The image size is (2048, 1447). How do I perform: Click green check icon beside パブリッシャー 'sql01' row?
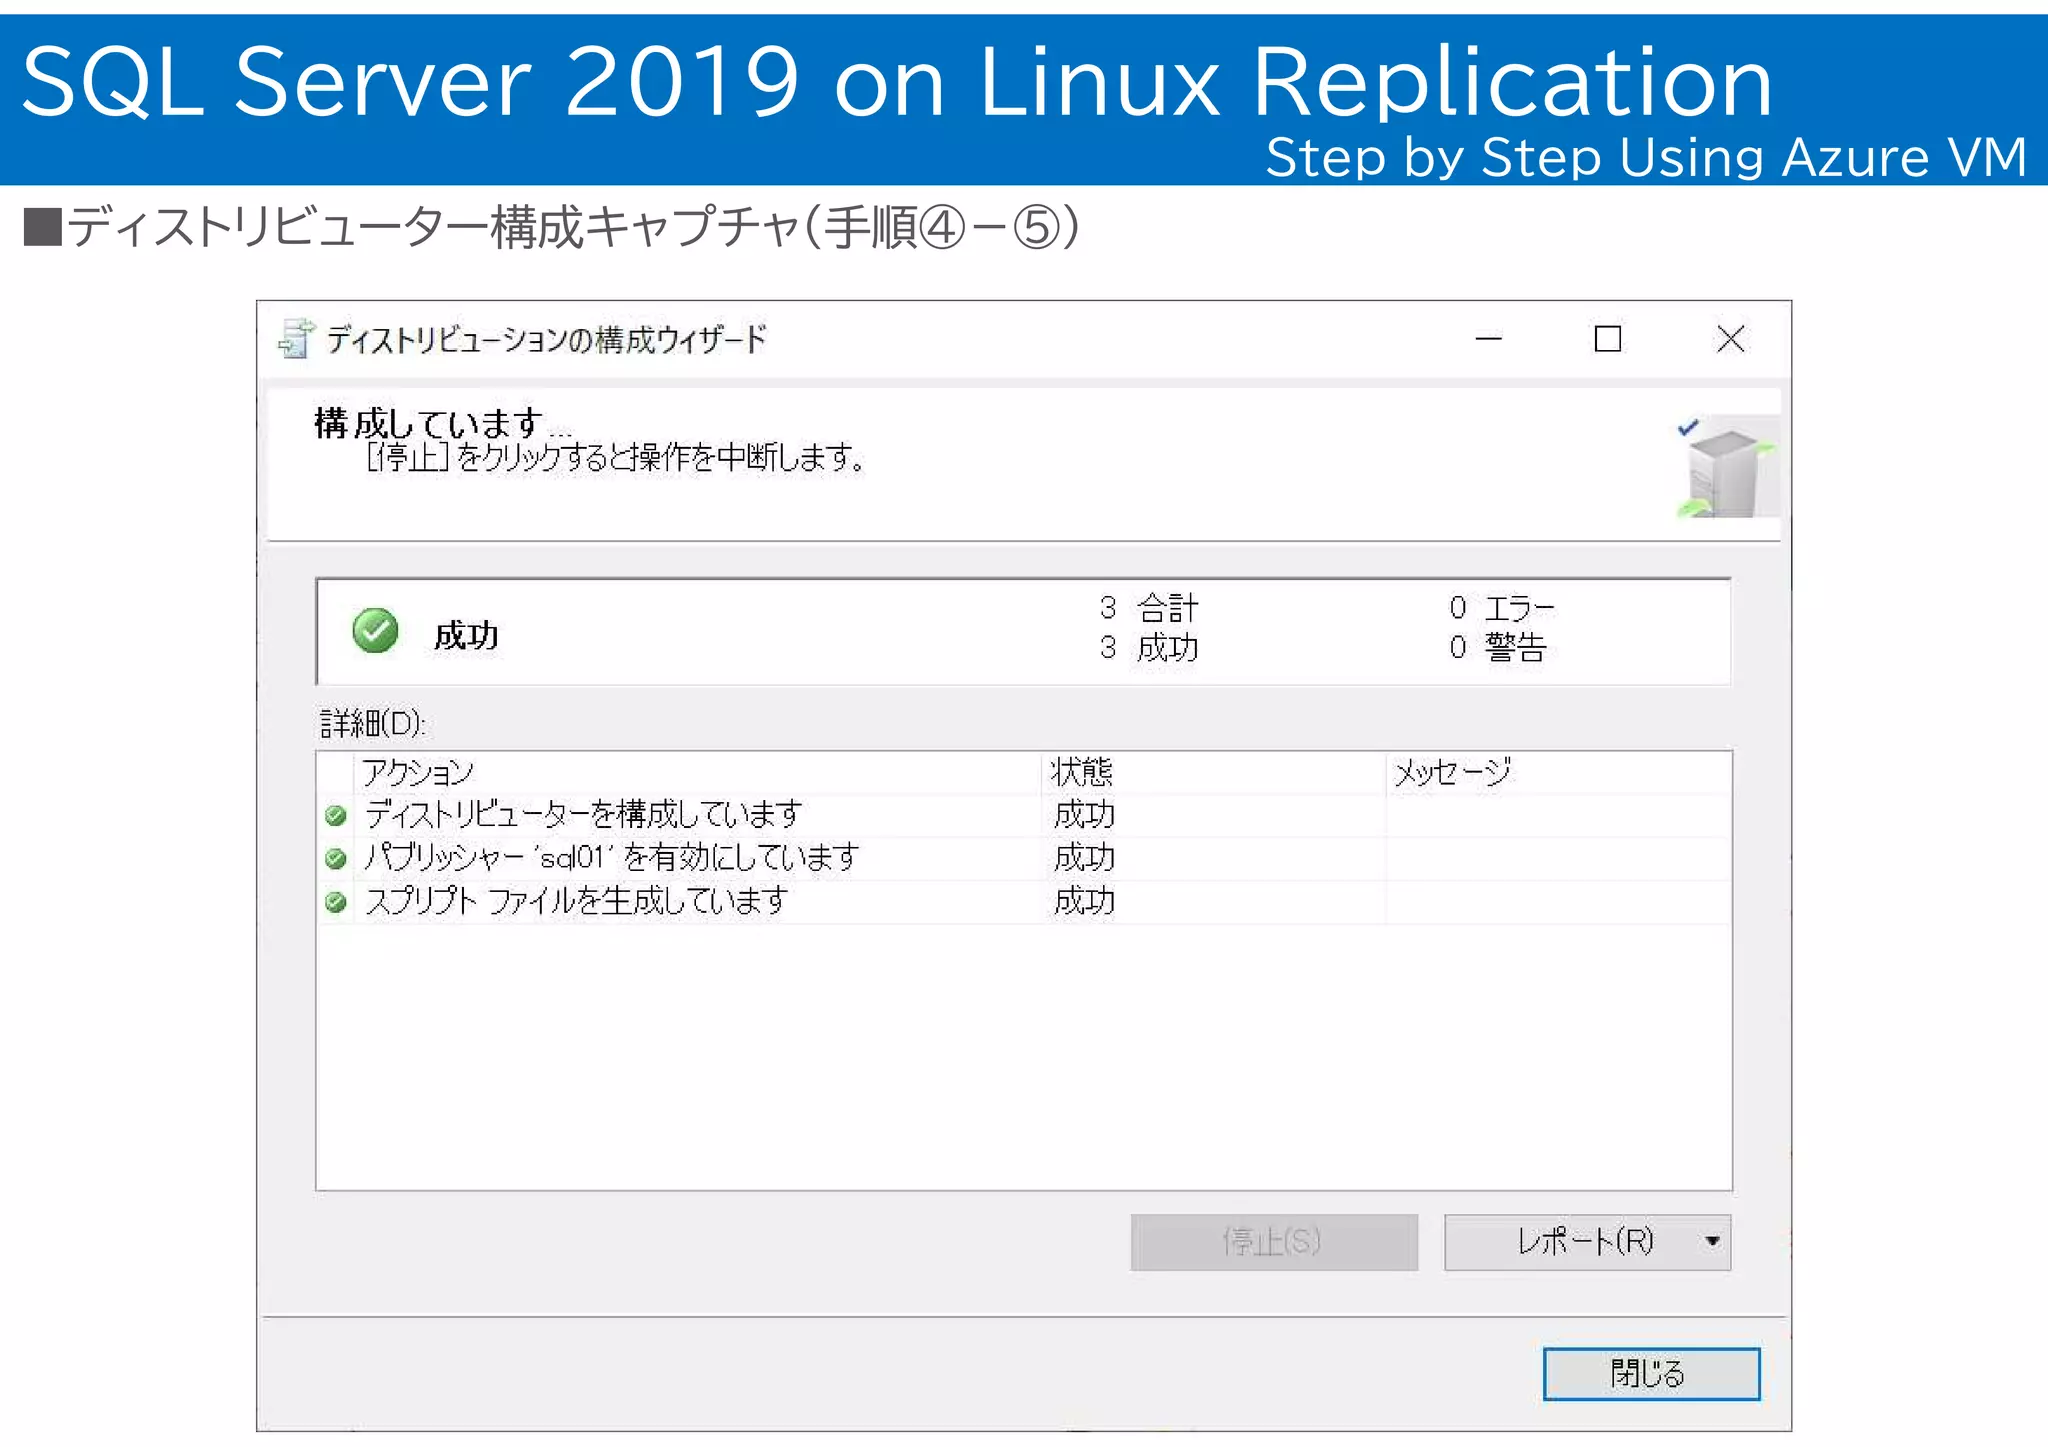pos(336,858)
